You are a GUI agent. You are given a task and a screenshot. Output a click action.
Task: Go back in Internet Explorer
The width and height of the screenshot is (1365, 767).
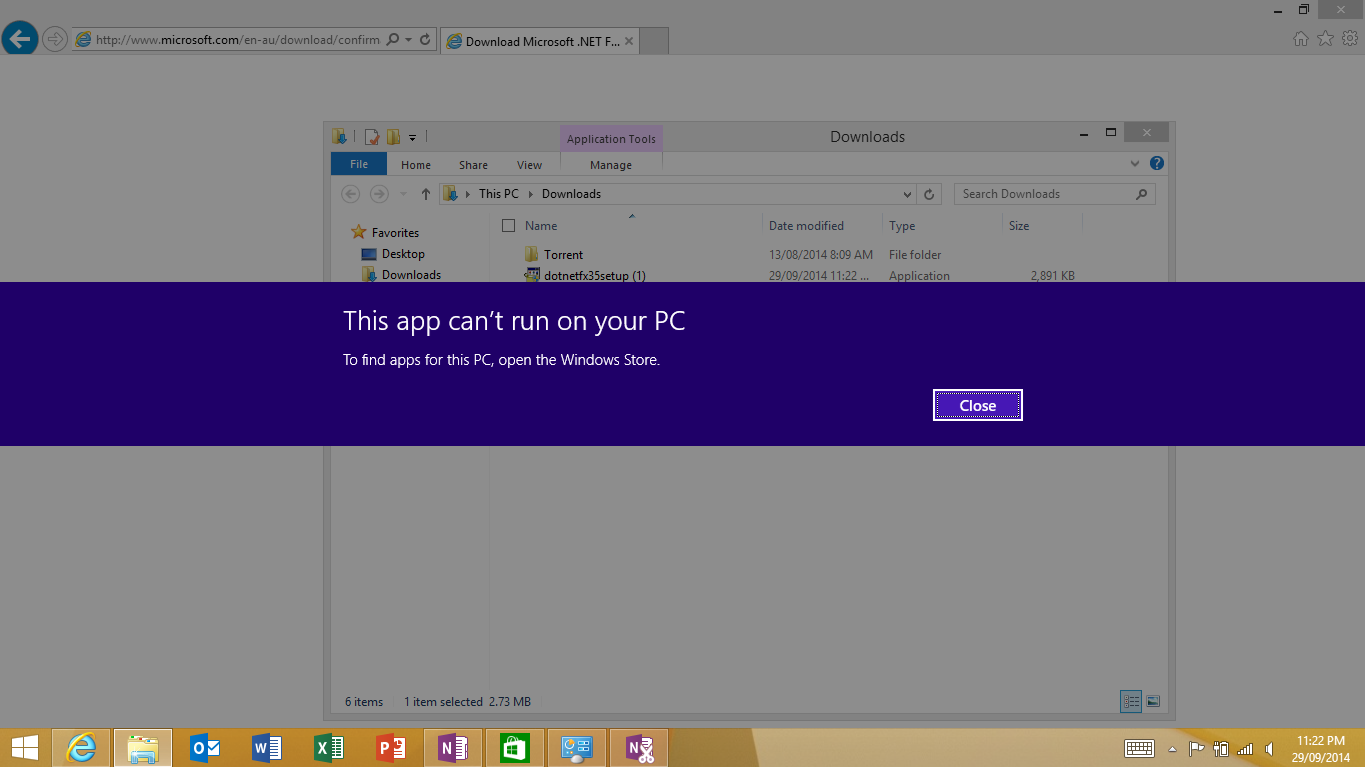tap(19, 39)
